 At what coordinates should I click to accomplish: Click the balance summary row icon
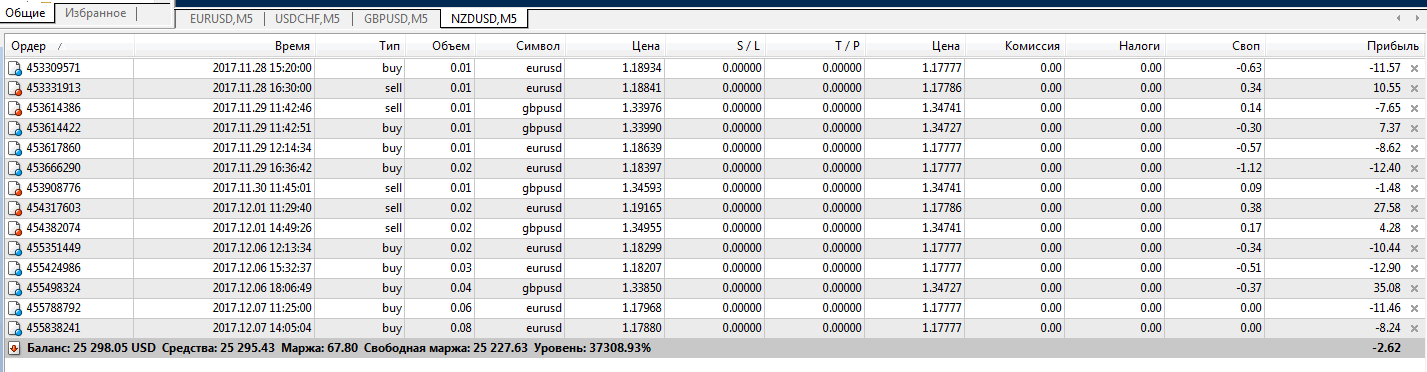[14, 348]
